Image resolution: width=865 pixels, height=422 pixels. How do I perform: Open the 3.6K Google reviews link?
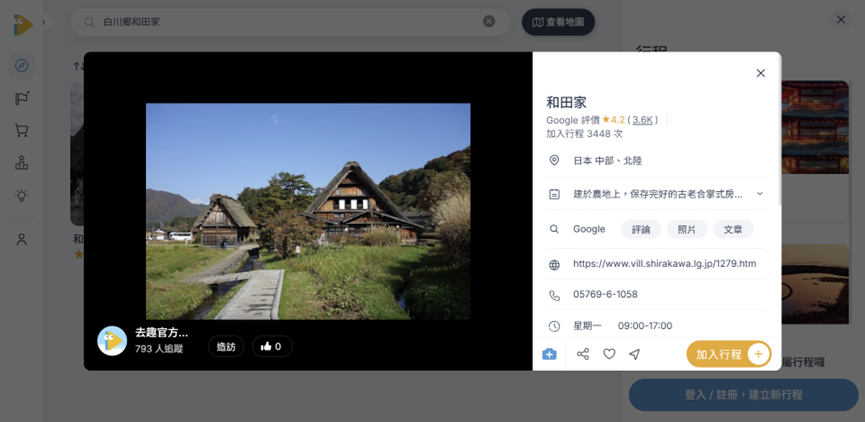[643, 120]
